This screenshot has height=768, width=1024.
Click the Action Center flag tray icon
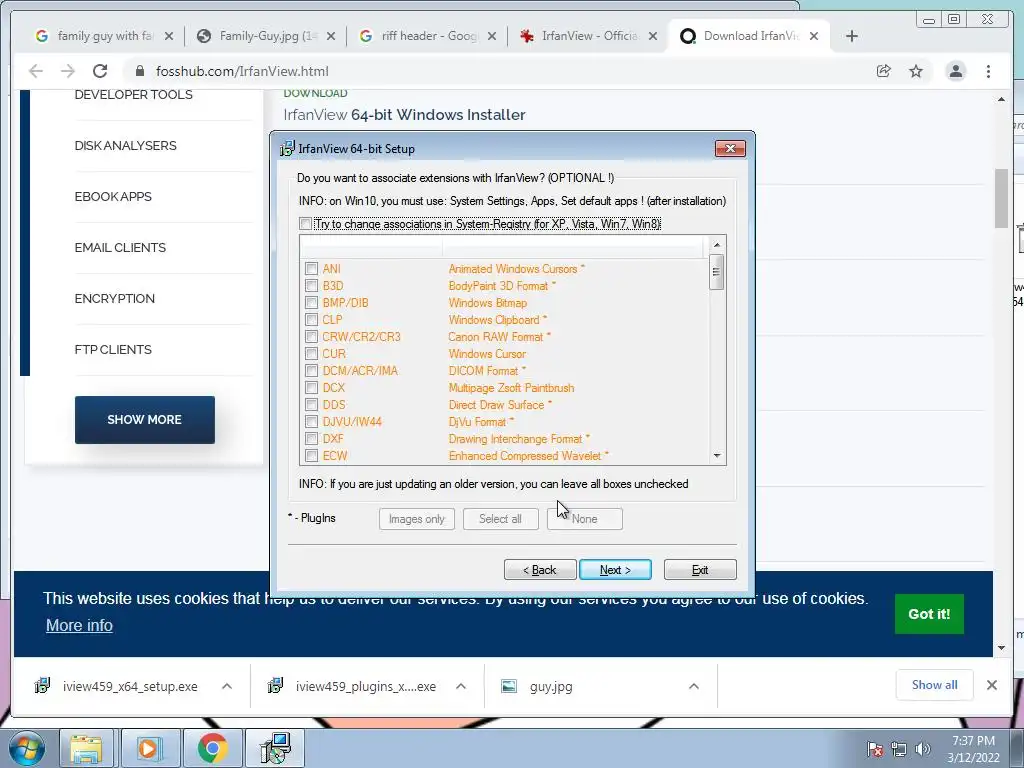(x=875, y=749)
